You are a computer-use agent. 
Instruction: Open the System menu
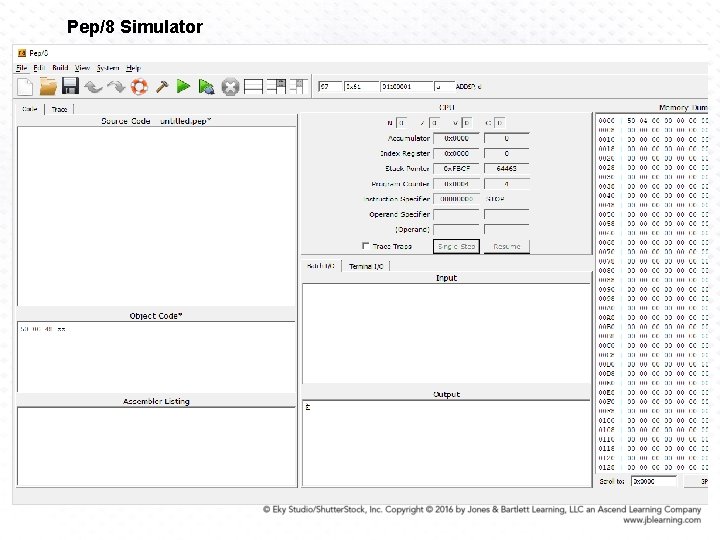[x=108, y=68]
